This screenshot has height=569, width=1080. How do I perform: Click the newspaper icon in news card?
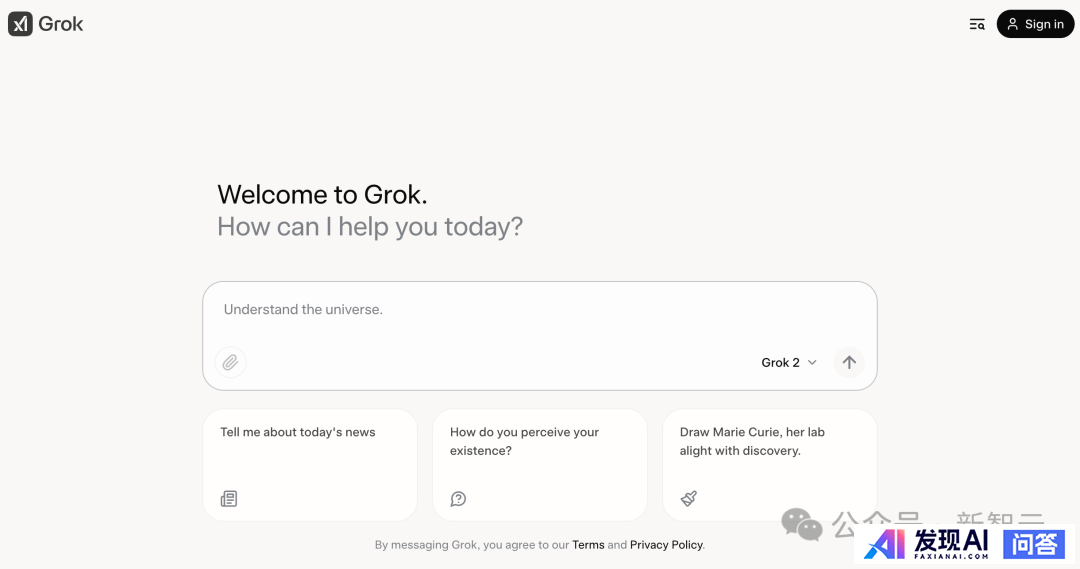(x=229, y=499)
